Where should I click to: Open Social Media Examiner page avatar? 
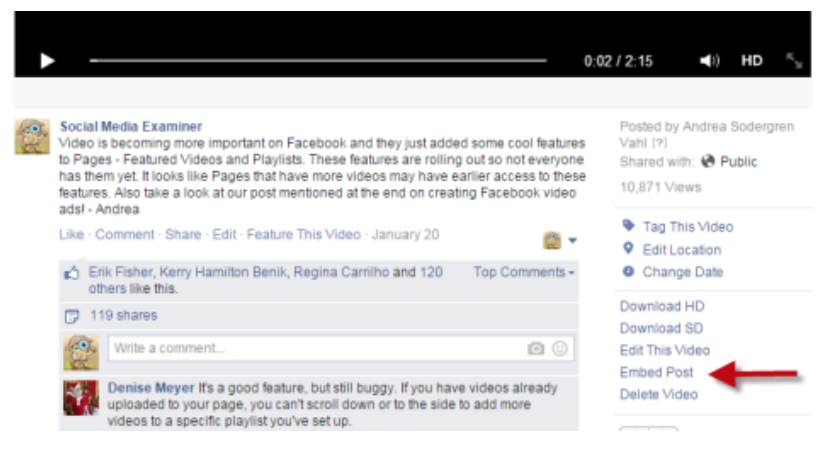32,137
